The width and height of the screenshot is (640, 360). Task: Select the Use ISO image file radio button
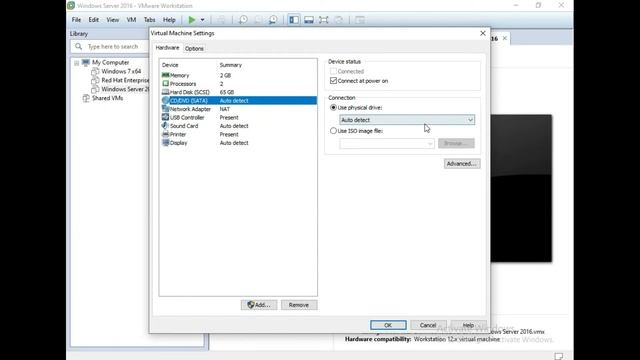click(333, 131)
